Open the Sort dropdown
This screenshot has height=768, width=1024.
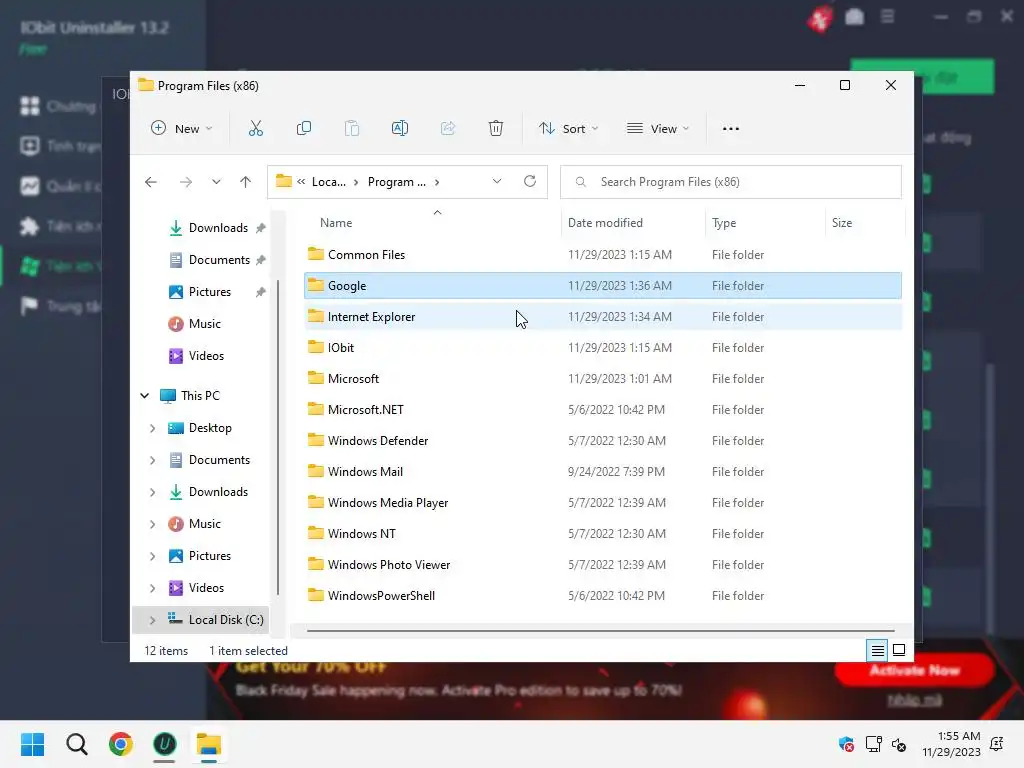pos(568,129)
